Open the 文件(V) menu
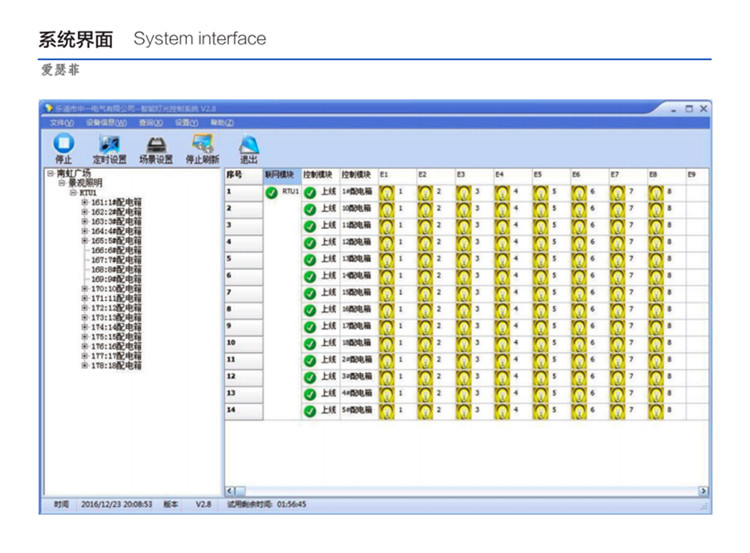Viewport: 750px width, 553px height. tap(62, 123)
